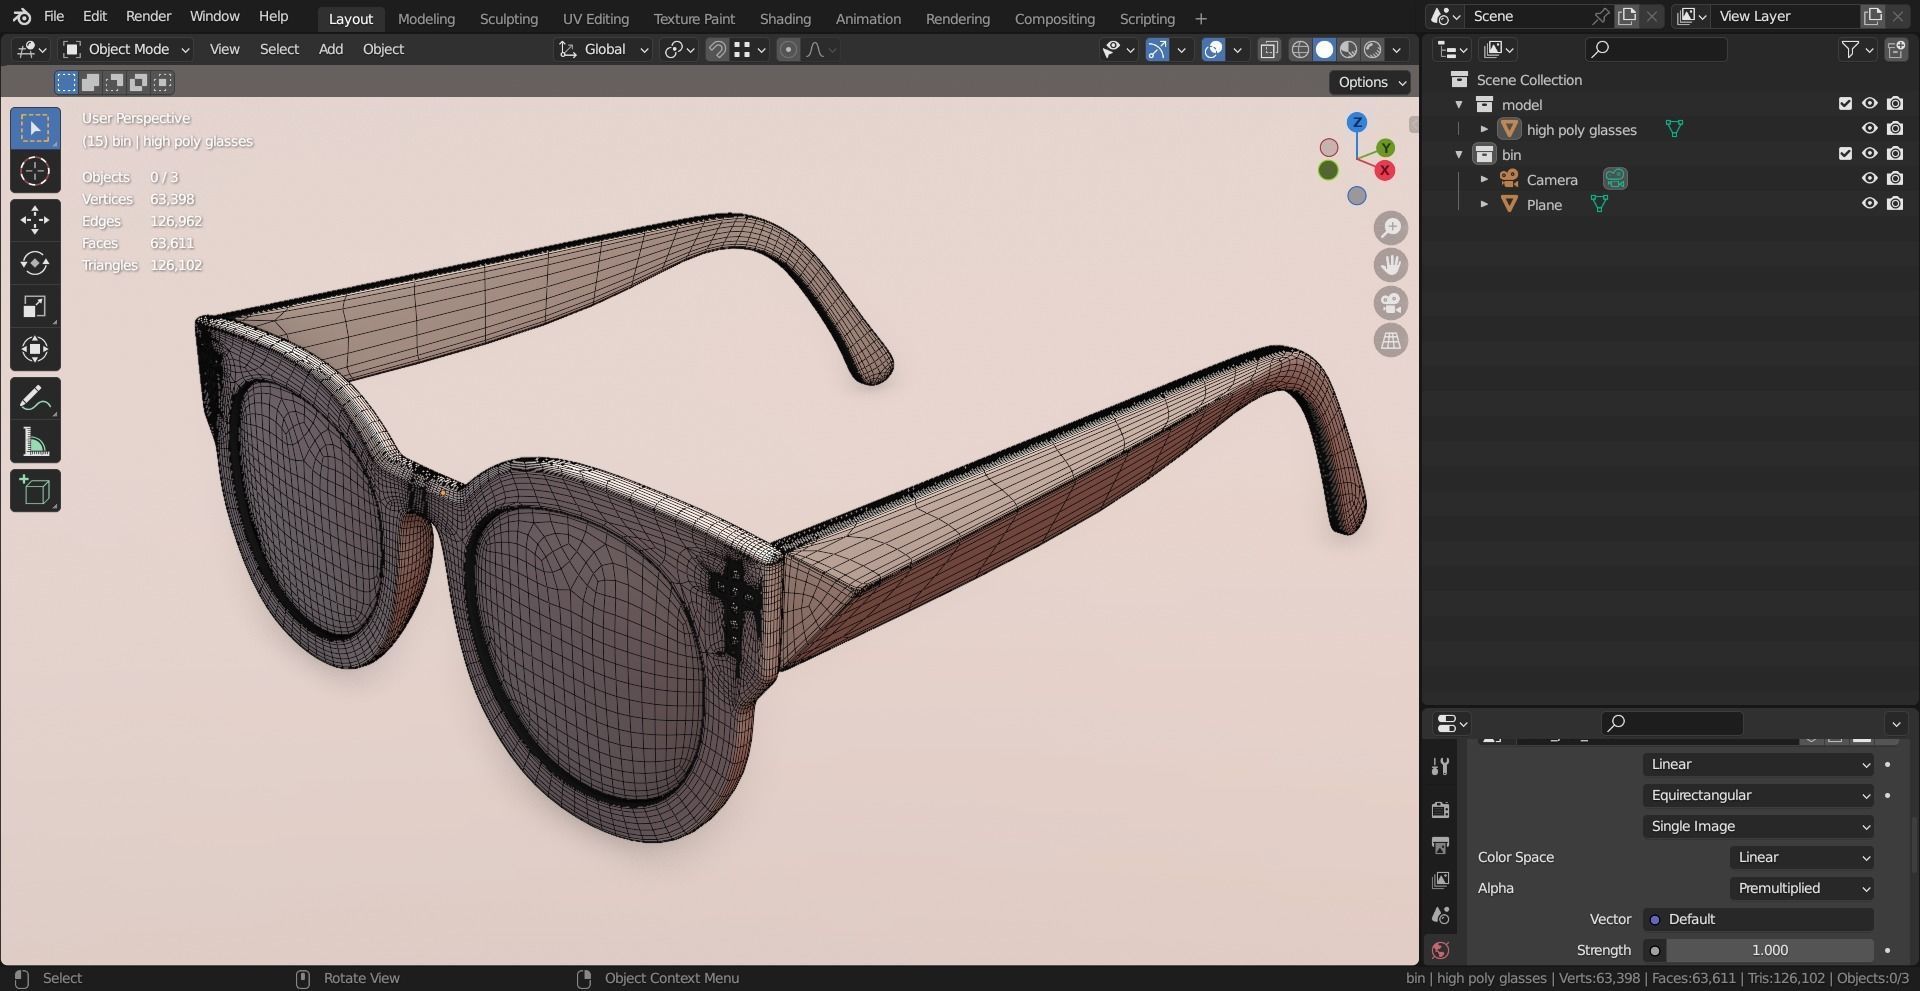Open the File menu
The image size is (1920, 991).
(54, 17)
